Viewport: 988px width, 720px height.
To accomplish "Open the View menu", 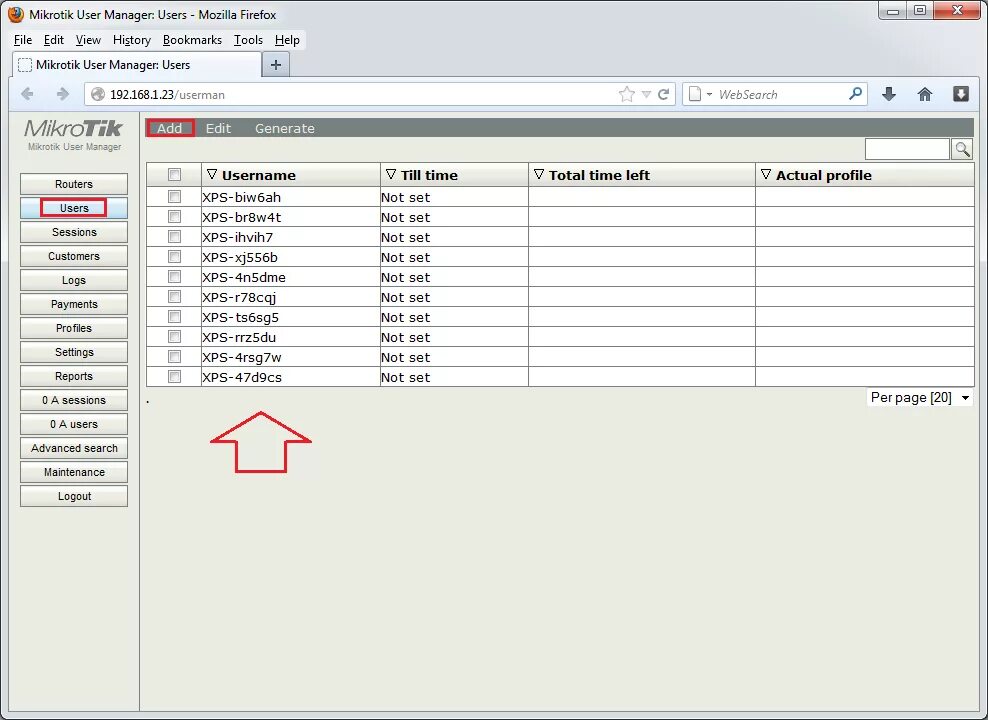I will coord(88,40).
